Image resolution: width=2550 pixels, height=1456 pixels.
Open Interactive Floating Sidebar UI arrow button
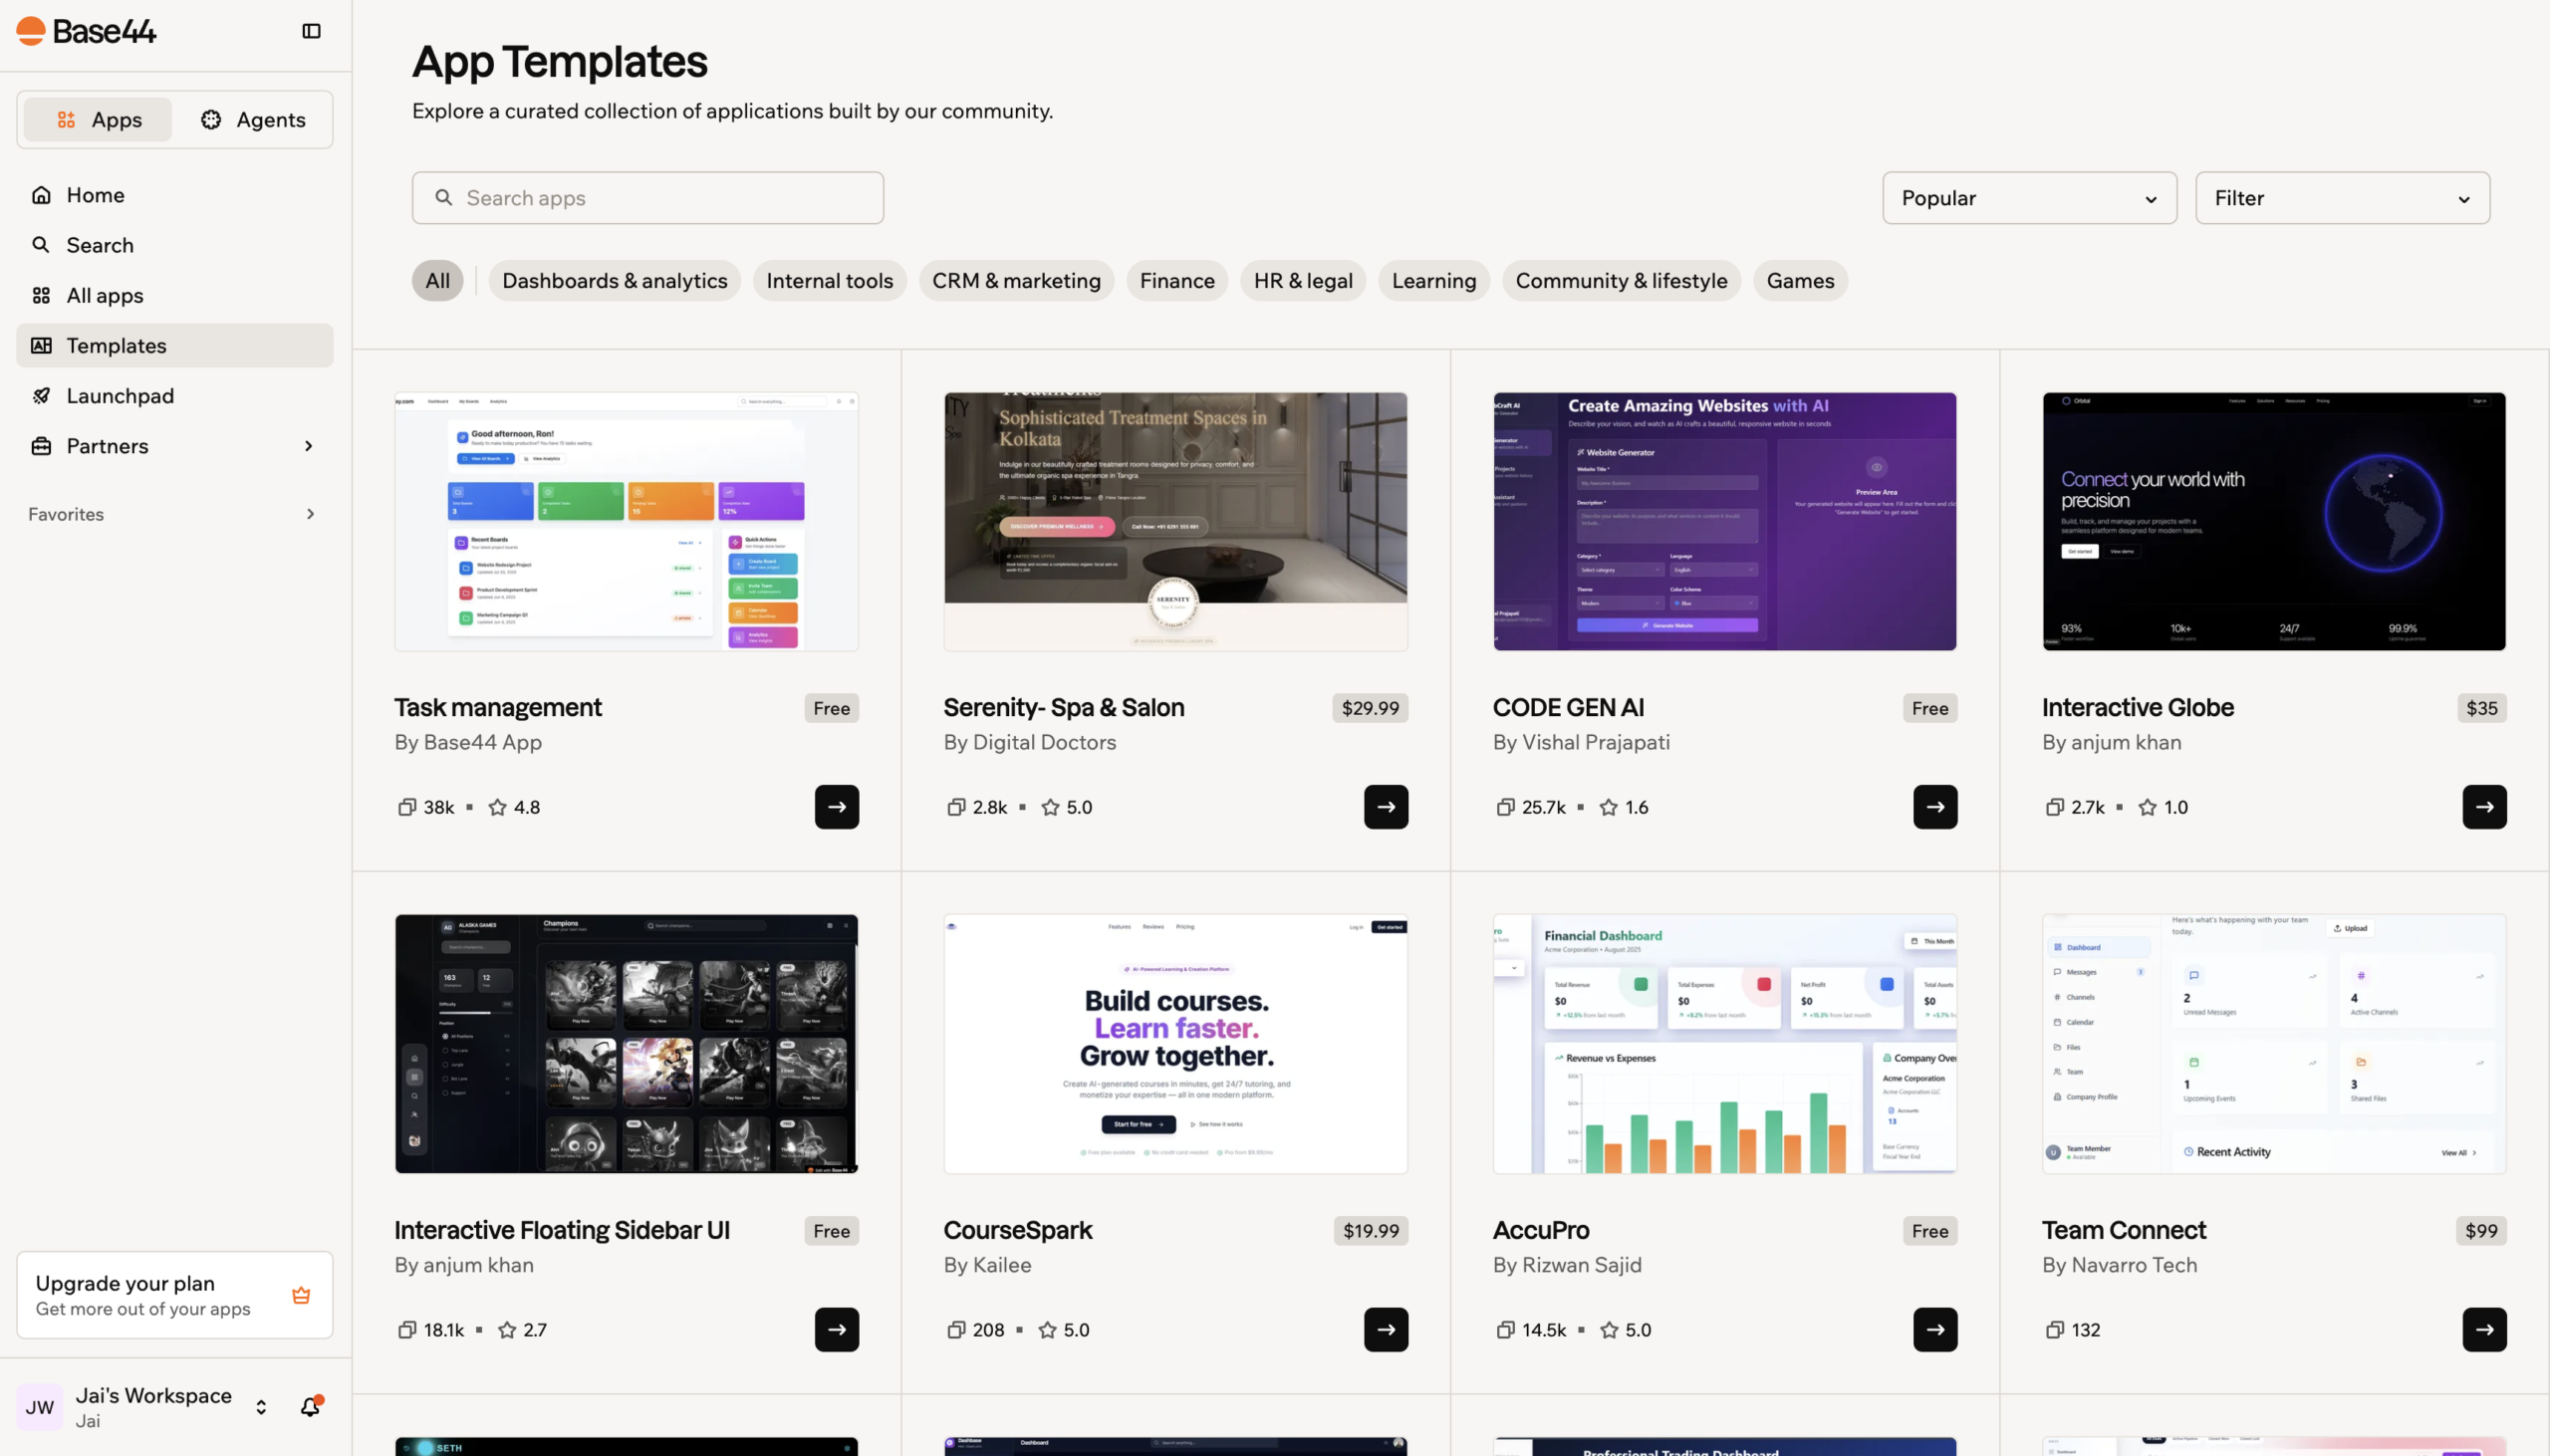tap(836, 1330)
